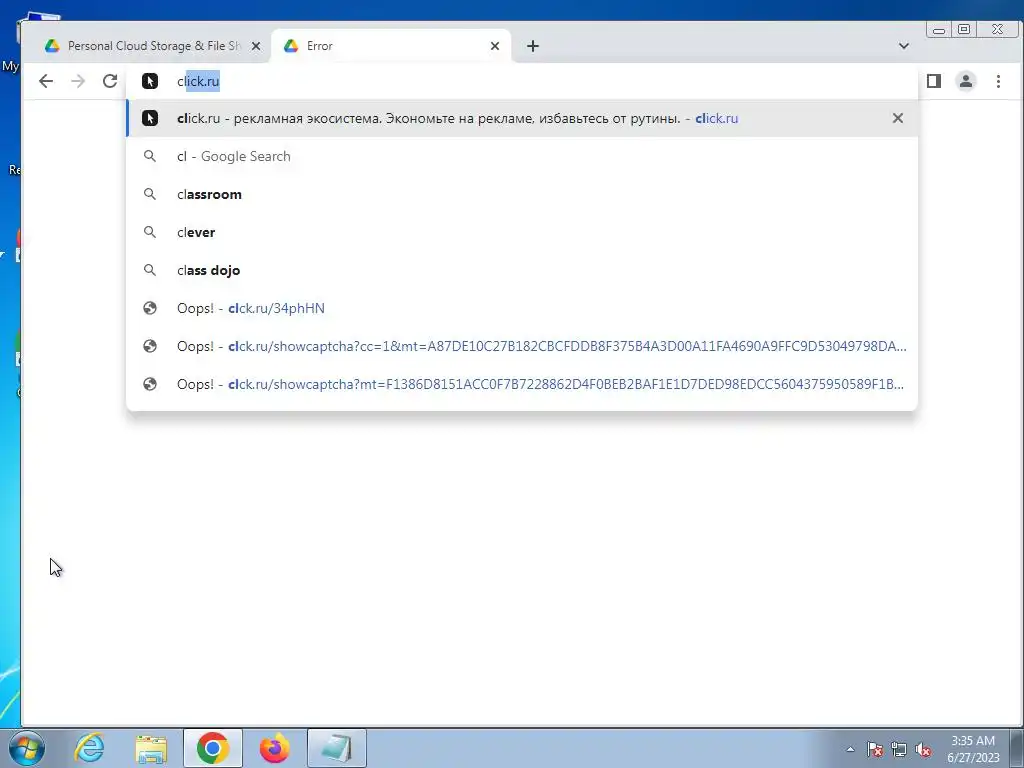The image size is (1024, 768).
Task: Show hidden tray icons arrow
Action: (x=850, y=749)
